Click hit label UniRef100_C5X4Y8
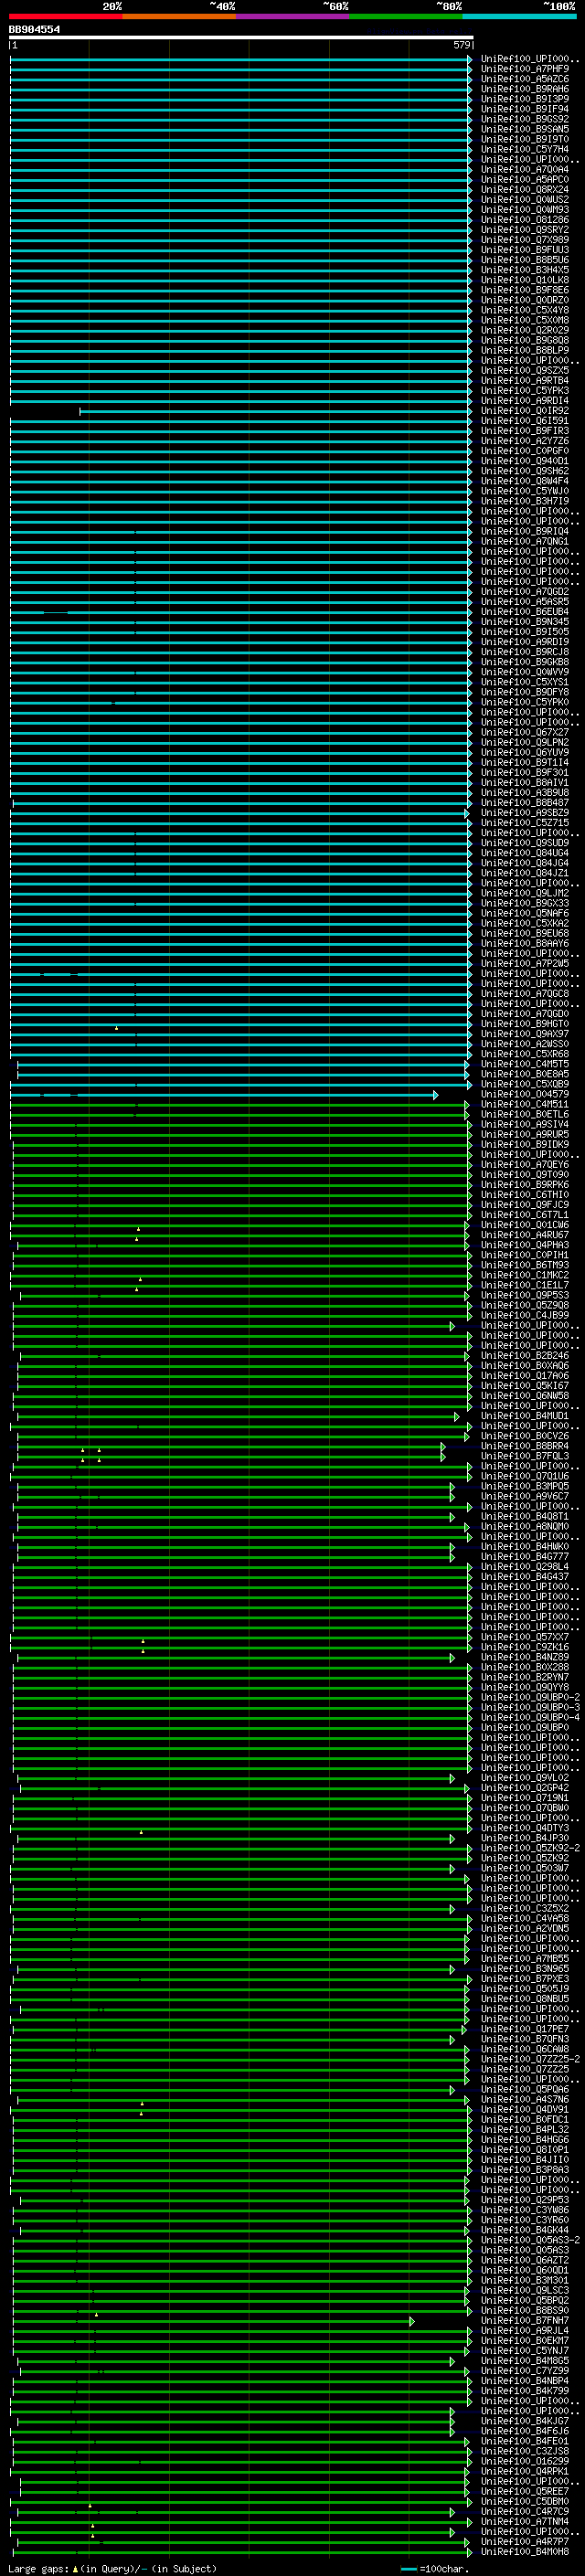The width and height of the screenshot is (585, 2576). [524, 310]
